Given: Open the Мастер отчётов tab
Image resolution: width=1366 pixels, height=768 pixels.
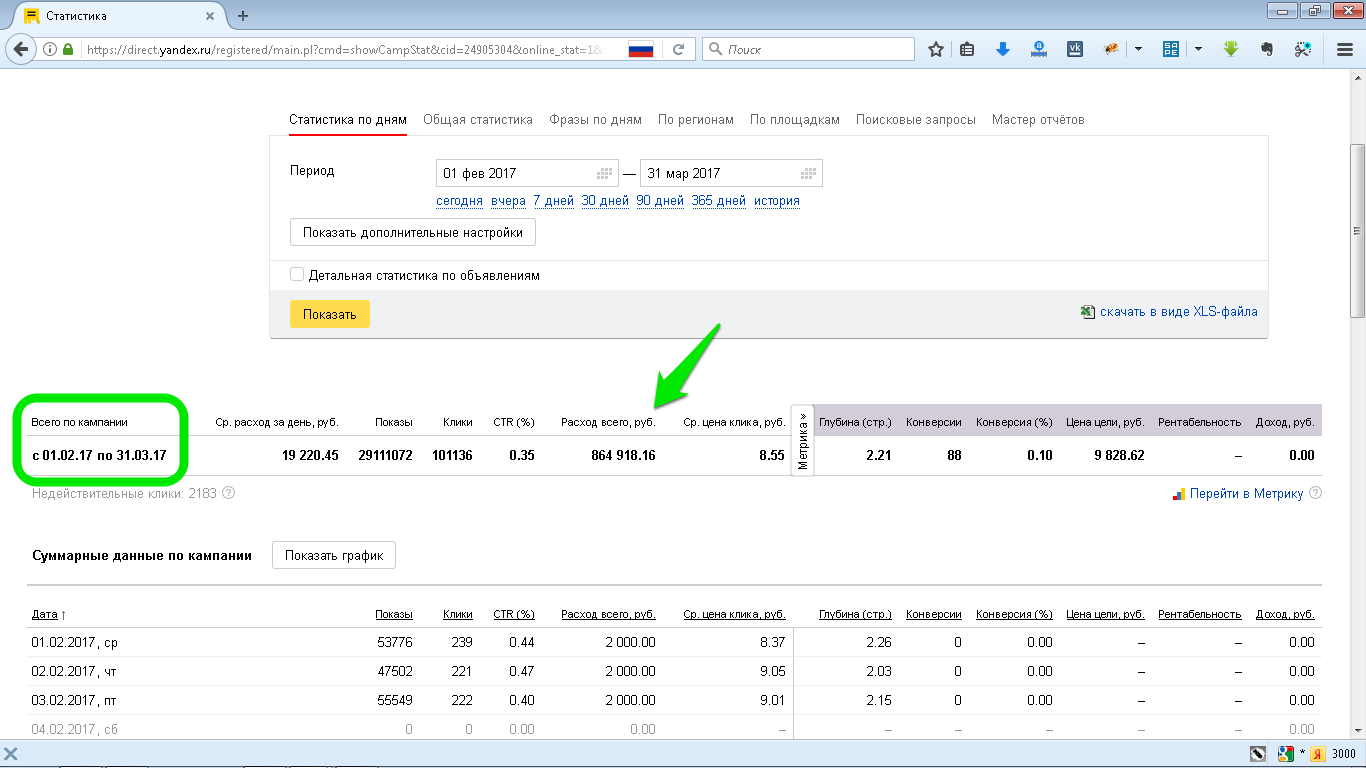Looking at the screenshot, I should 1037,120.
